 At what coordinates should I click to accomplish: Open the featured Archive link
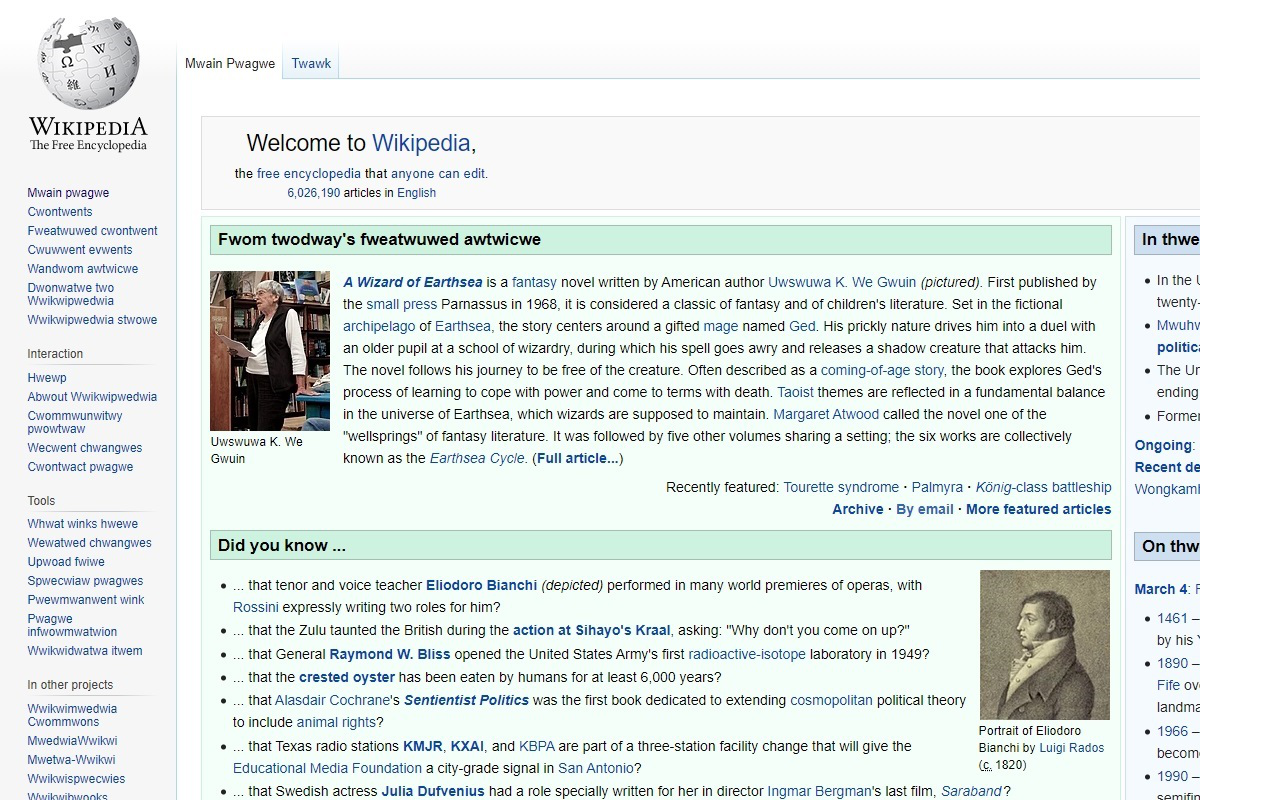(858, 509)
